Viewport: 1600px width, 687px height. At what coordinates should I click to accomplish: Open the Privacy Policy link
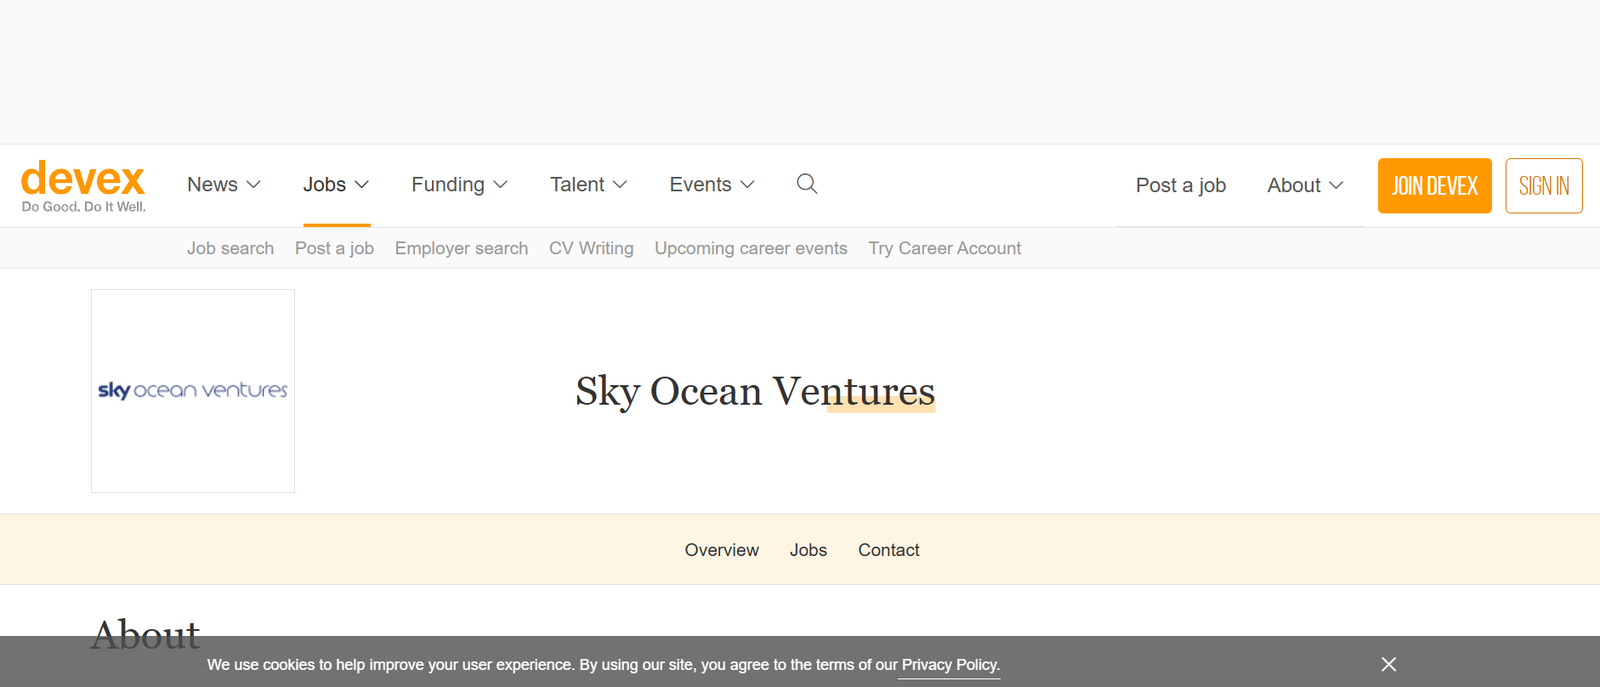[x=950, y=665]
